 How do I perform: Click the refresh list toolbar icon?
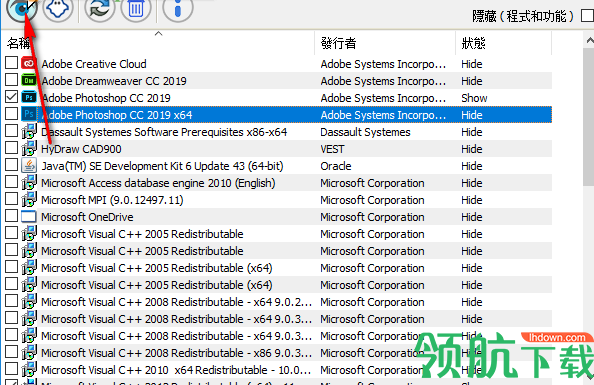pos(100,8)
